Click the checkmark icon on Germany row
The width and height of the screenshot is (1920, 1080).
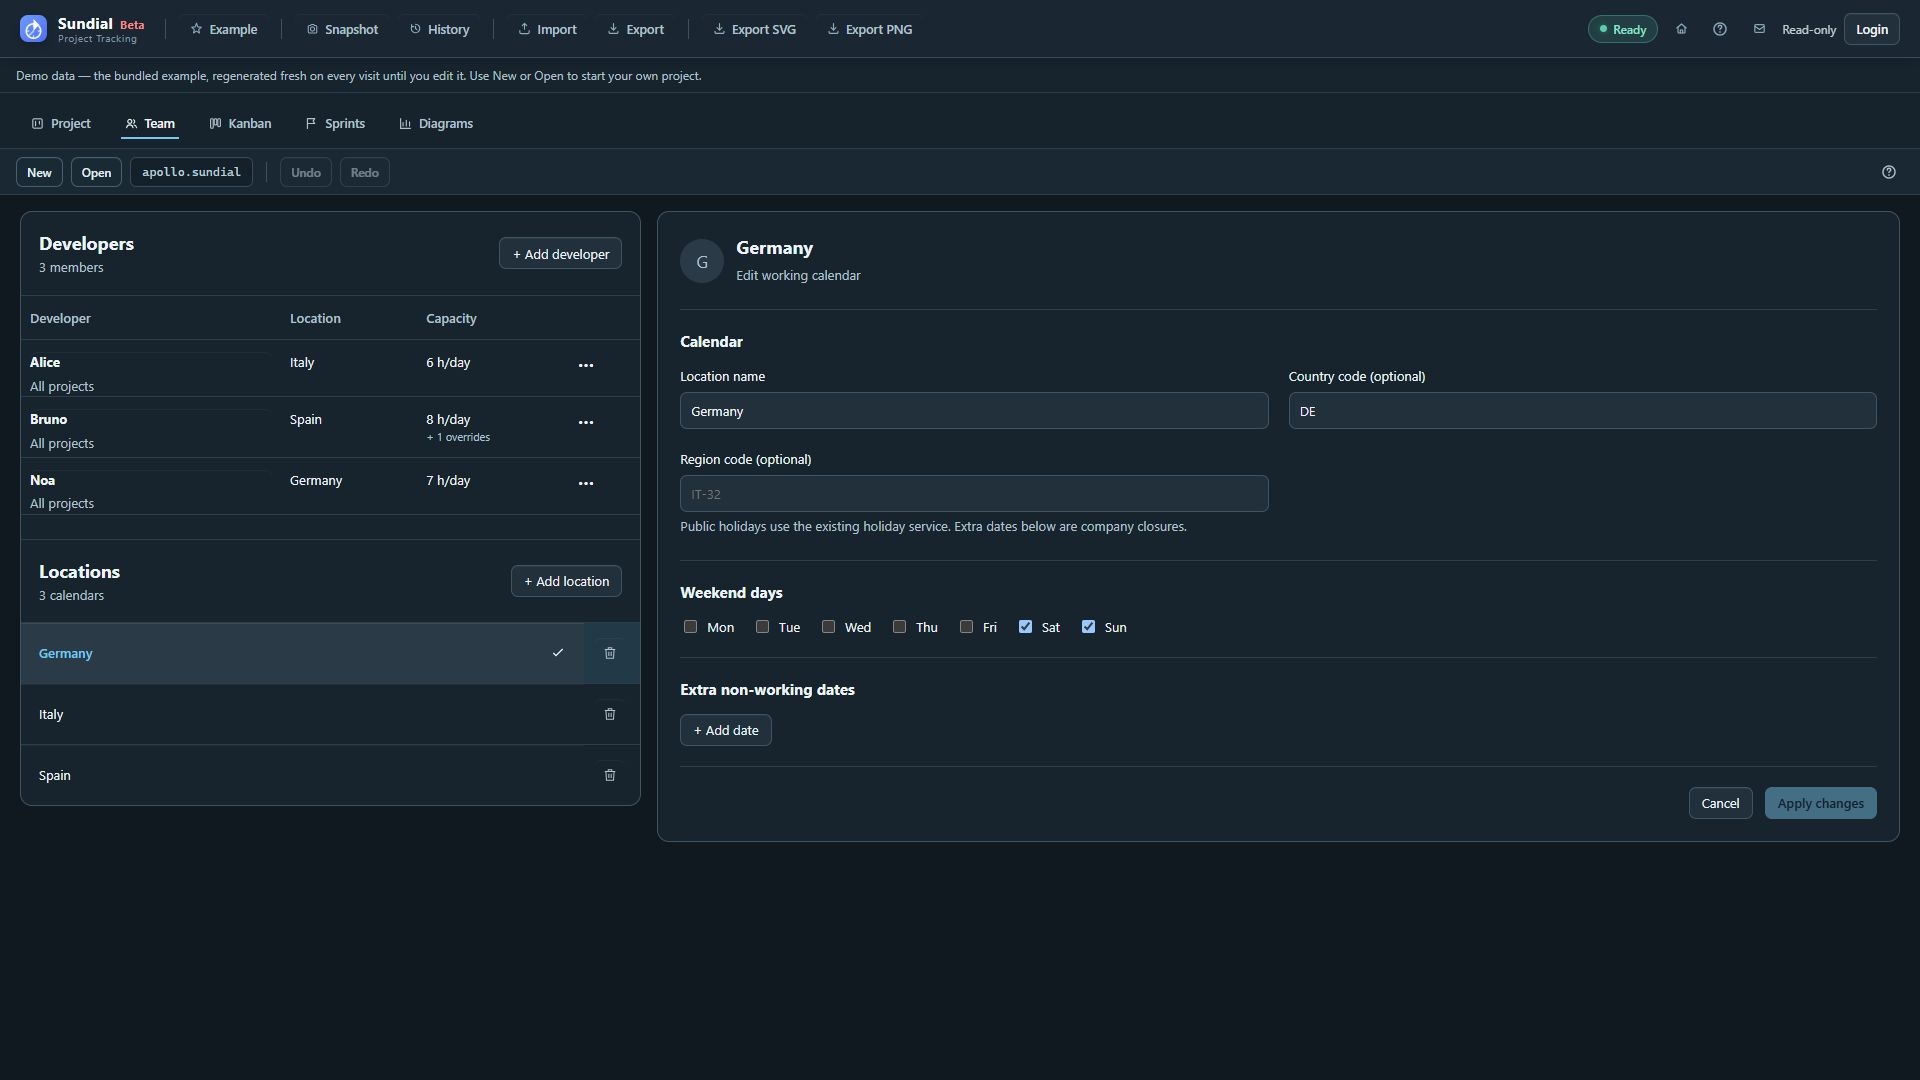pyautogui.click(x=558, y=653)
